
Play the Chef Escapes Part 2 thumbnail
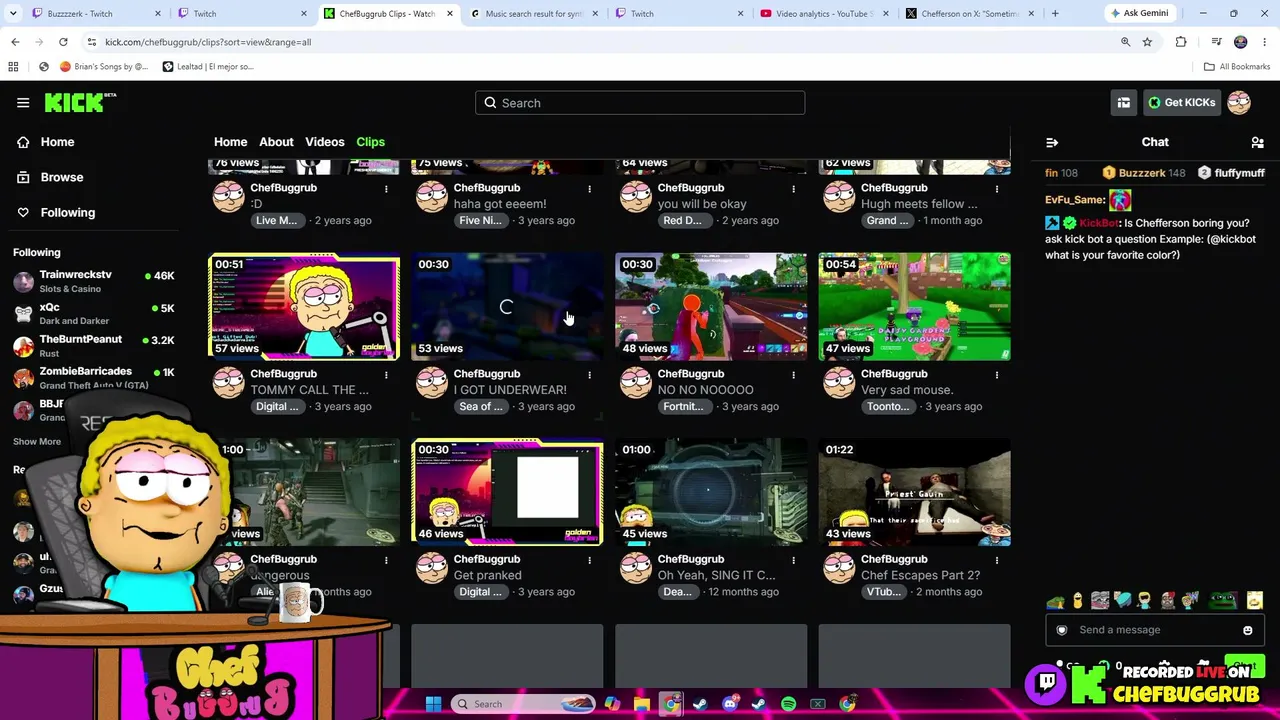click(x=914, y=492)
